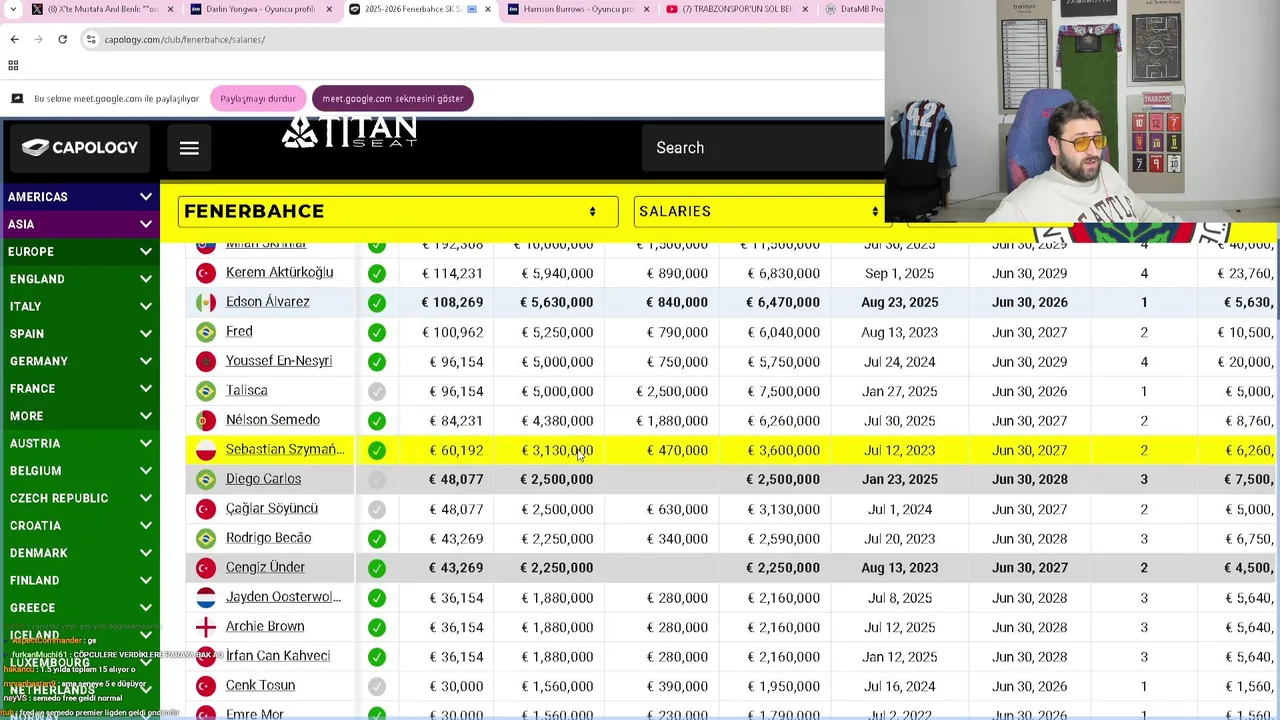Open the FENERBAHCE club dropdown
The height and width of the screenshot is (720, 1280).
[398, 211]
